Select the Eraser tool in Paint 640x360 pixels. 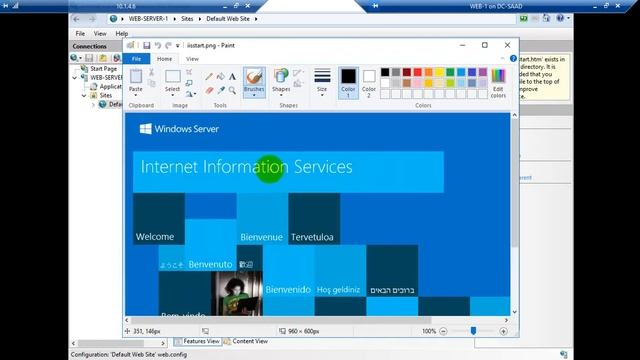point(209,90)
